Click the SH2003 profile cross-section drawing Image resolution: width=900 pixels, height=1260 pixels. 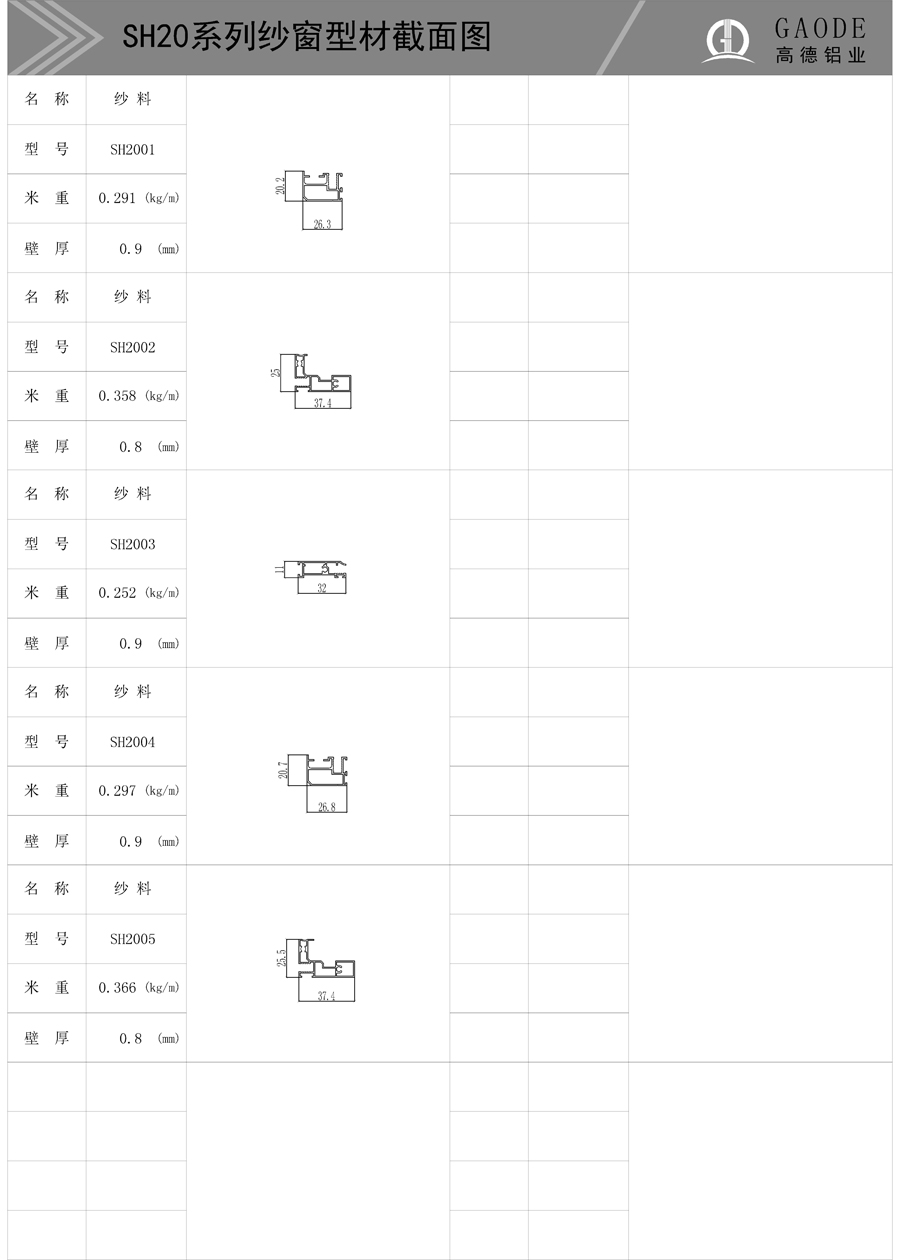(315, 577)
